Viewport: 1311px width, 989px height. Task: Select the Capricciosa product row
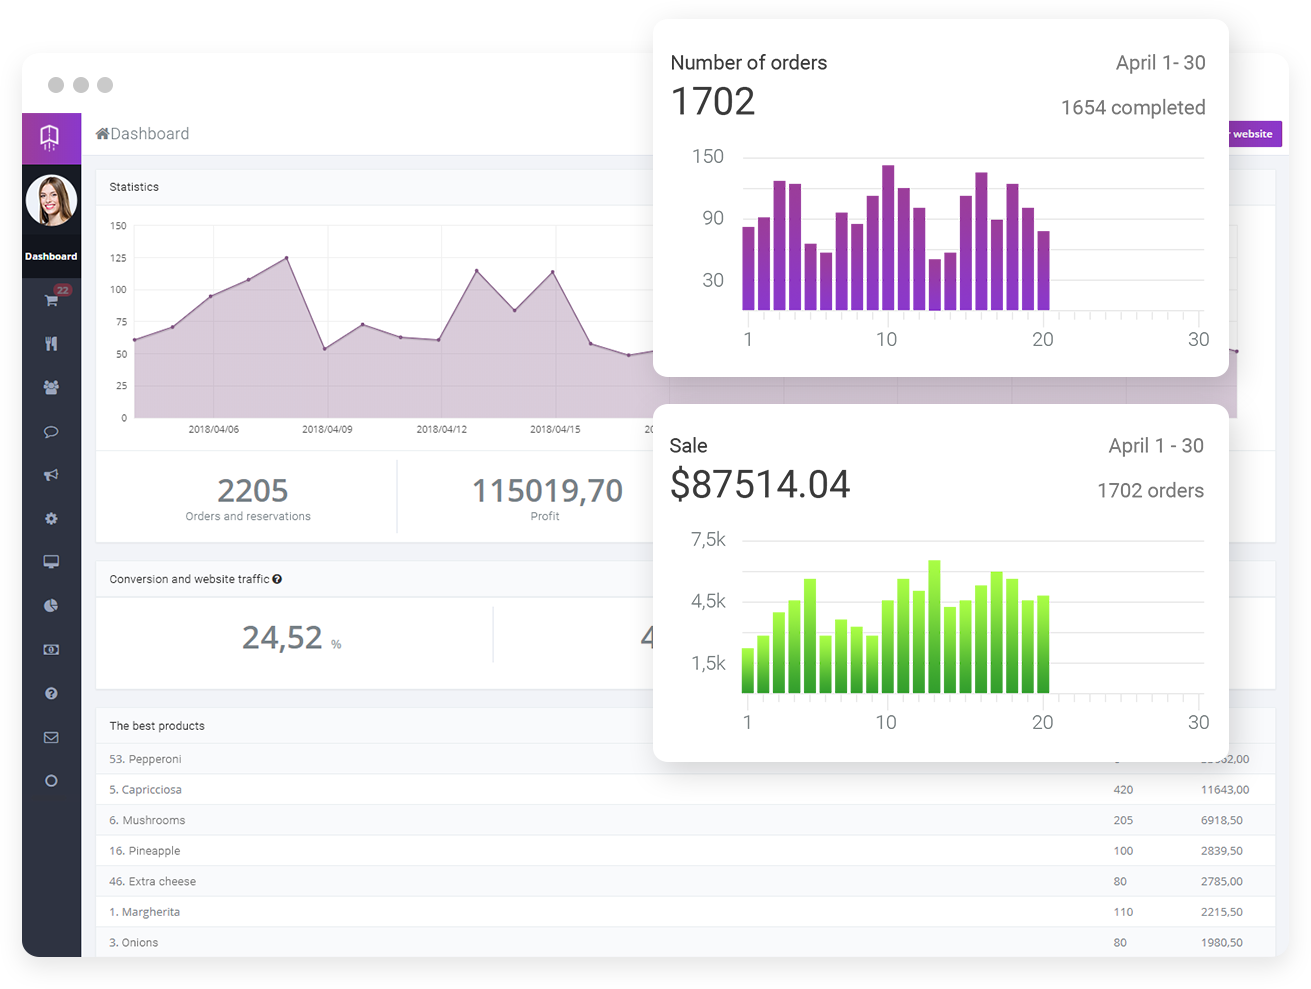click(146, 790)
